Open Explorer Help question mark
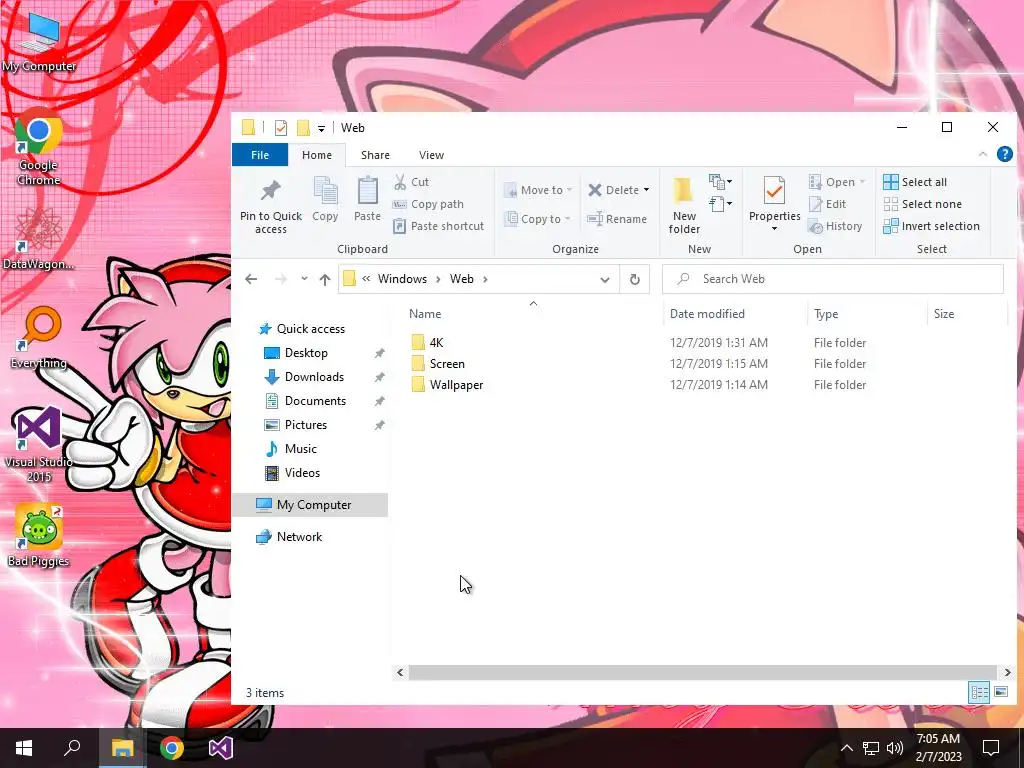Image resolution: width=1024 pixels, height=768 pixels. click(1004, 154)
